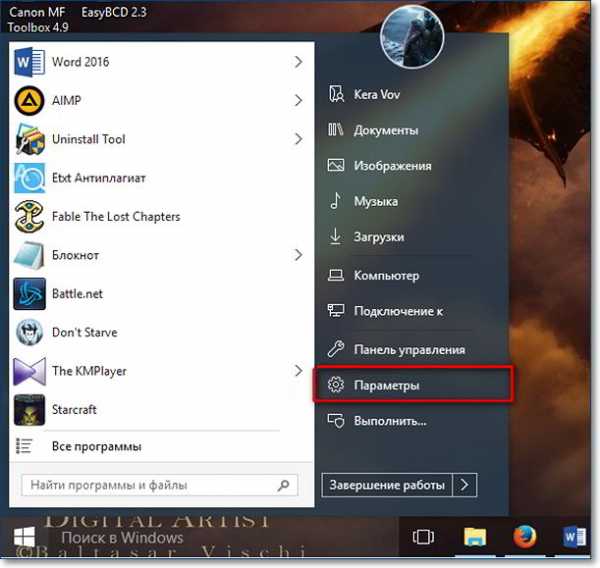The image size is (600, 568).
Task: Click the Выполнить run icon
Action: [336, 421]
